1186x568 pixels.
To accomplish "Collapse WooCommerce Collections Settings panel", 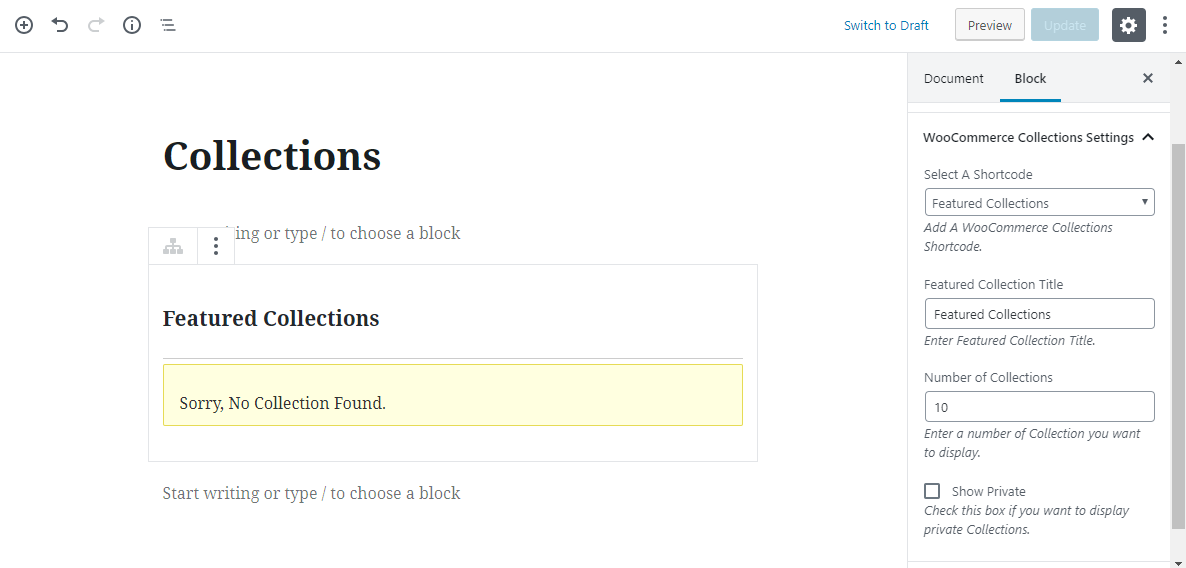I will [1148, 137].
